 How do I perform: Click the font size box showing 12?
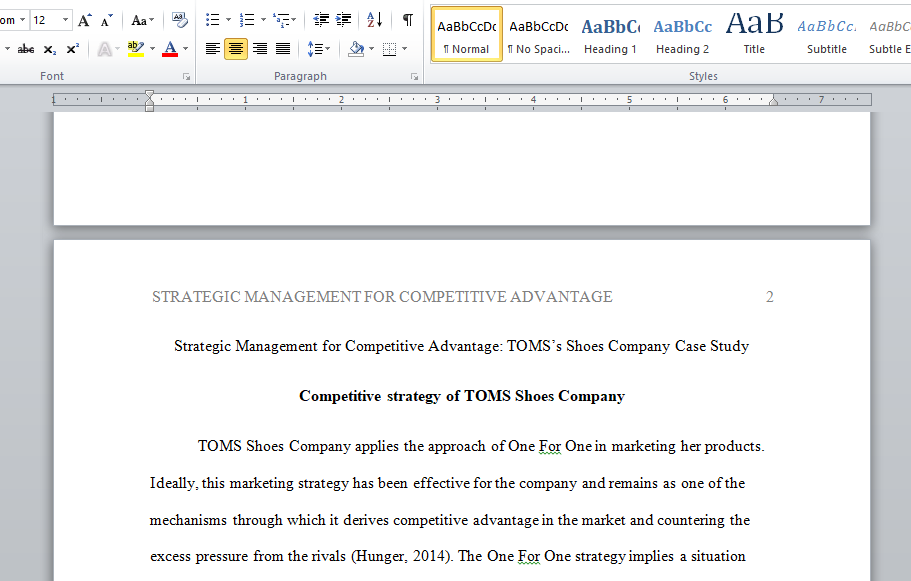[44, 20]
